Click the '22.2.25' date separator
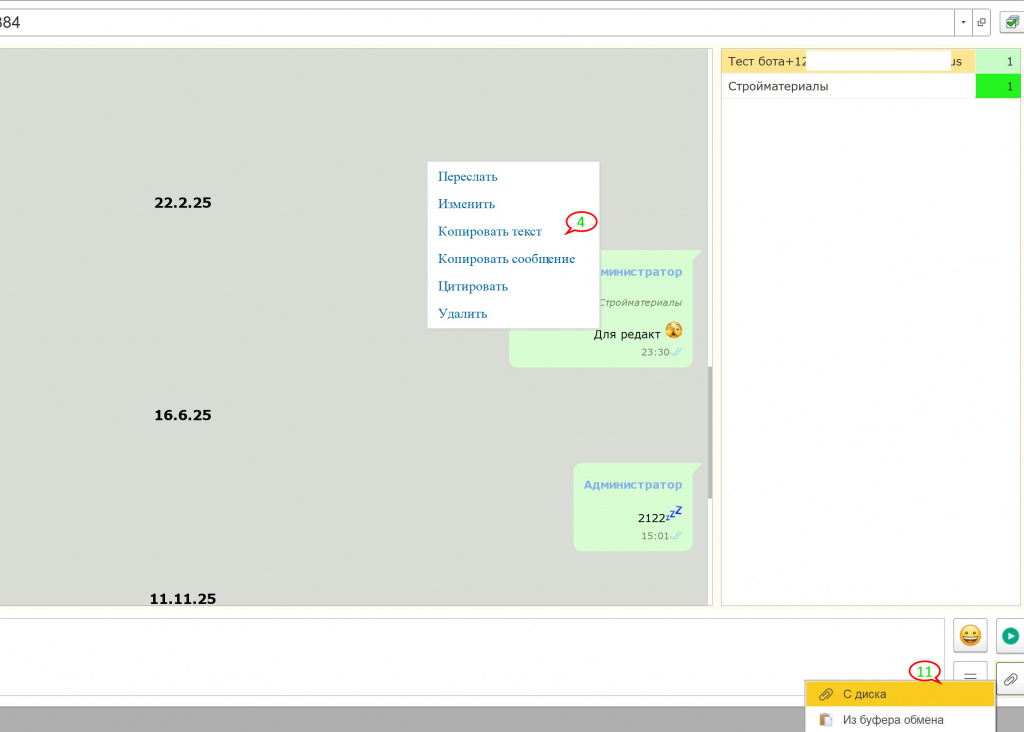The height and width of the screenshot is (732, 1024). pyautogui.click(x=183, y=202)
